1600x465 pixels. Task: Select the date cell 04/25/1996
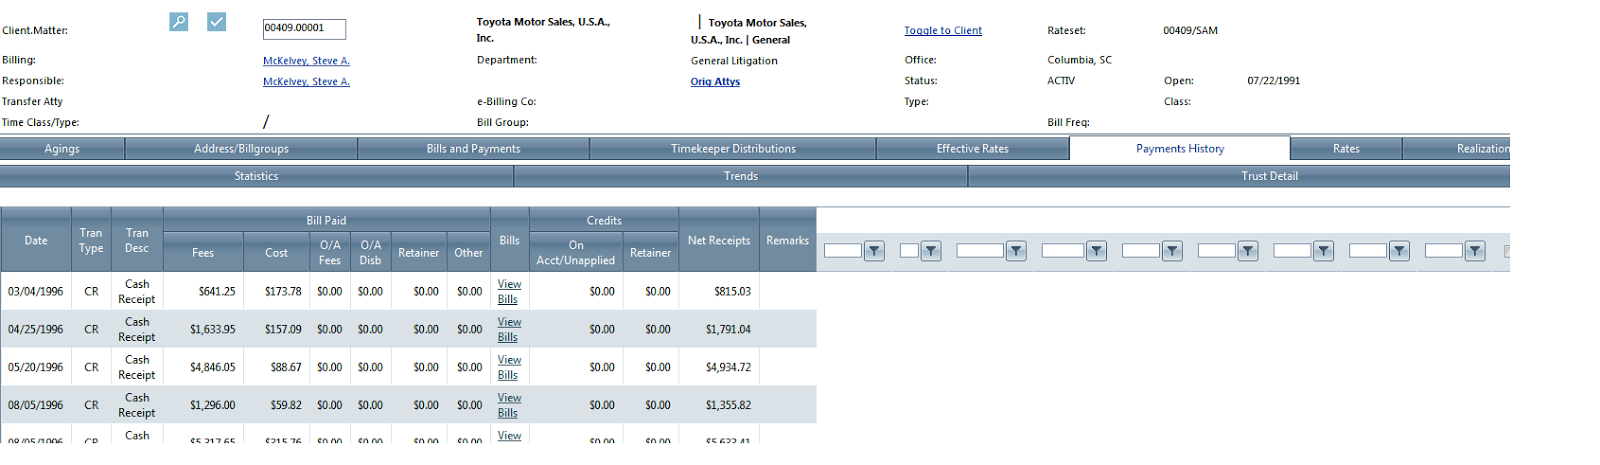coord(36,330)
